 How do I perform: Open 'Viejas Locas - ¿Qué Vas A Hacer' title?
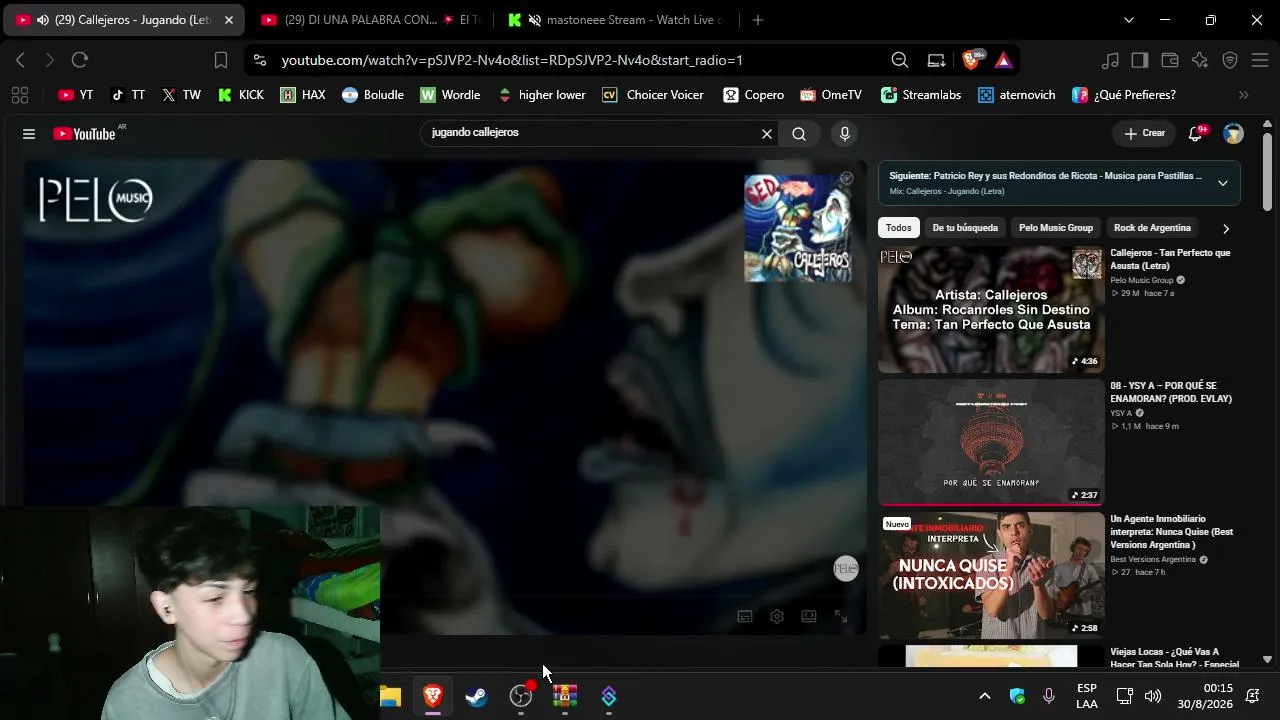click(x=1175, y=658)
